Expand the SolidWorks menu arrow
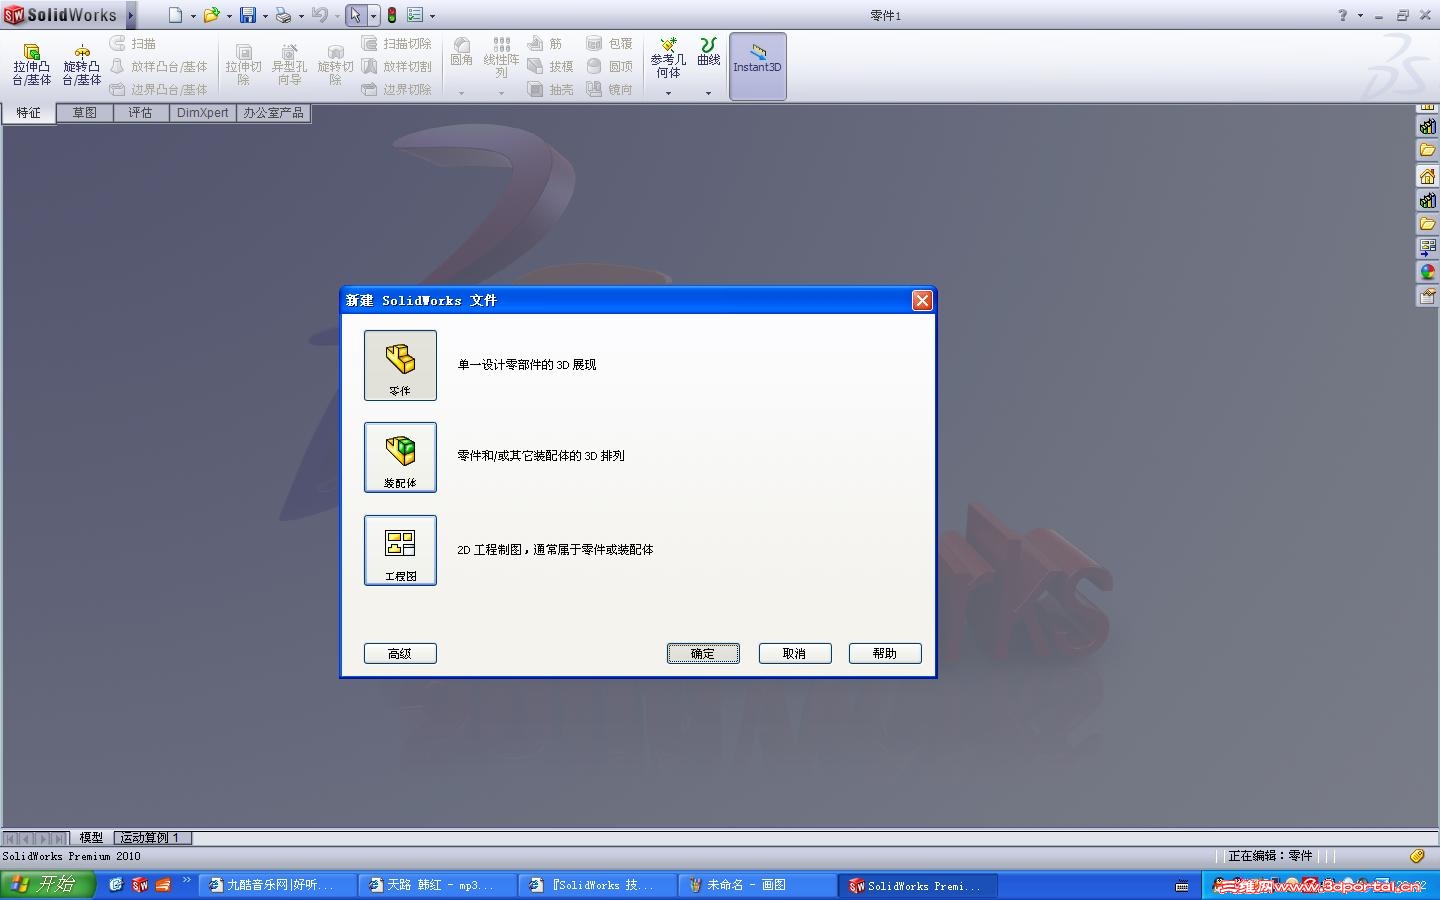Image resolution: width=1440 pixels, height=900 pixels. pos(130,15)
